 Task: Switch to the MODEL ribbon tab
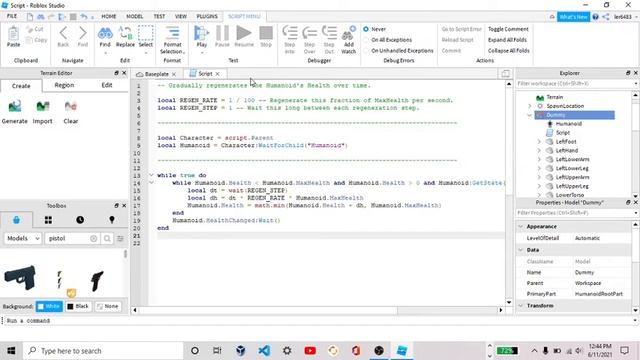[134, 16]
